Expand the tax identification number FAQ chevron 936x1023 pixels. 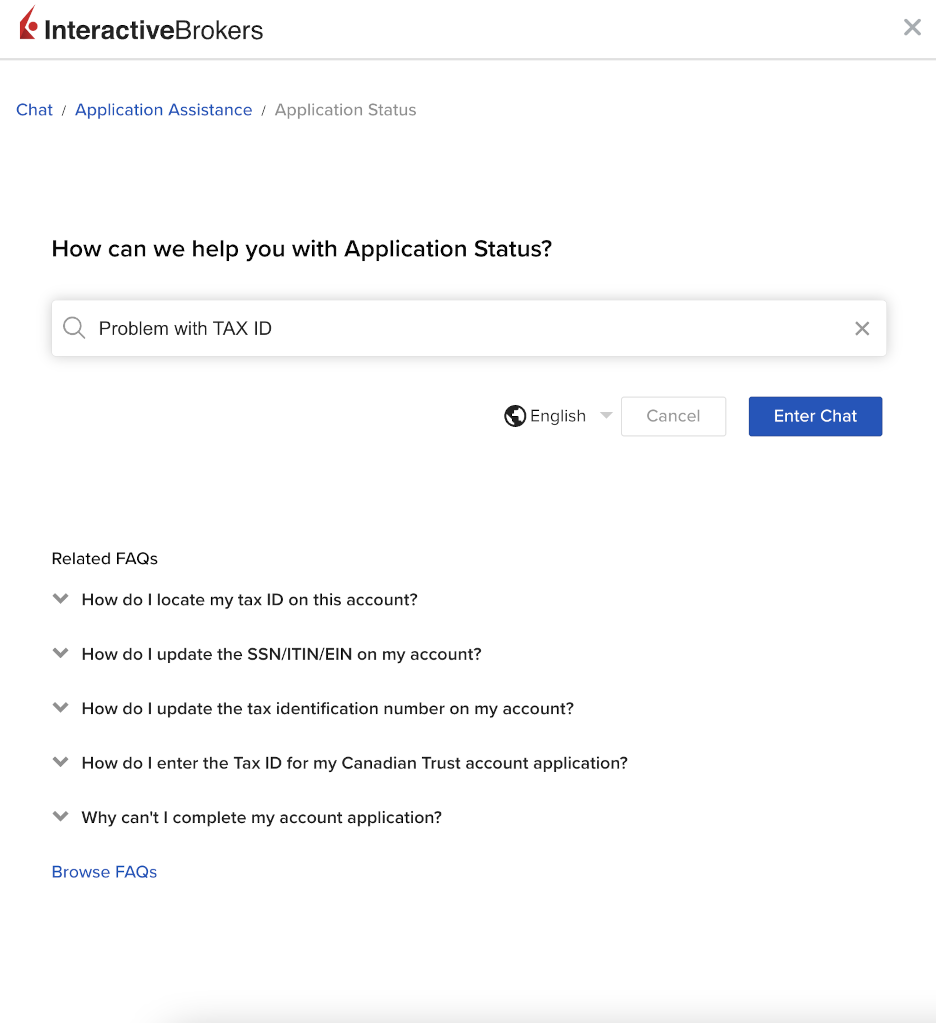(61, 708)
